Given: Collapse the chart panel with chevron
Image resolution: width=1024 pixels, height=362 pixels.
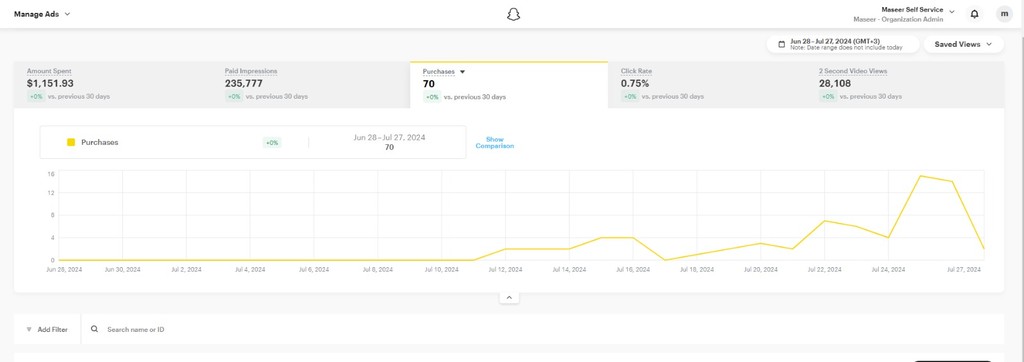Looking at the screenshot, I should pos(509,297).
